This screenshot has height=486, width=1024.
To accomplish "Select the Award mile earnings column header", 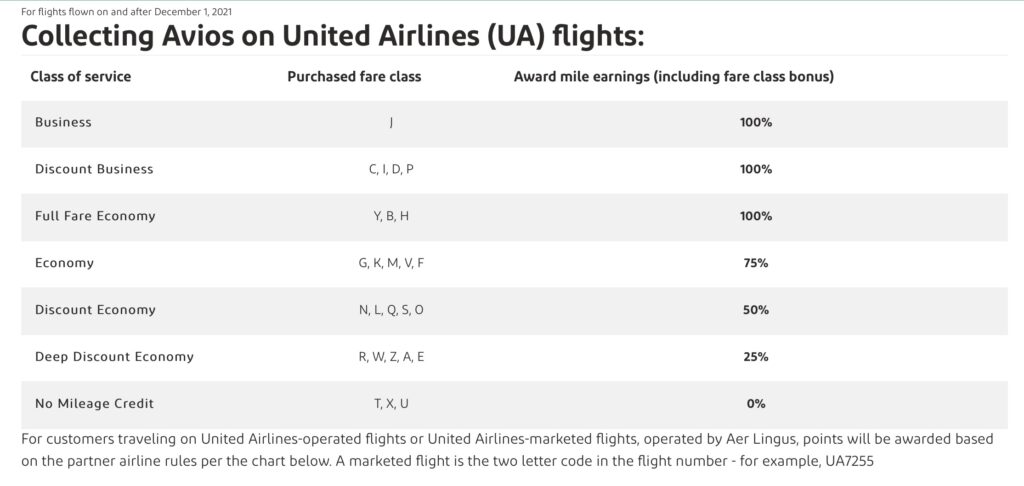I will click(x=674, y=76).
